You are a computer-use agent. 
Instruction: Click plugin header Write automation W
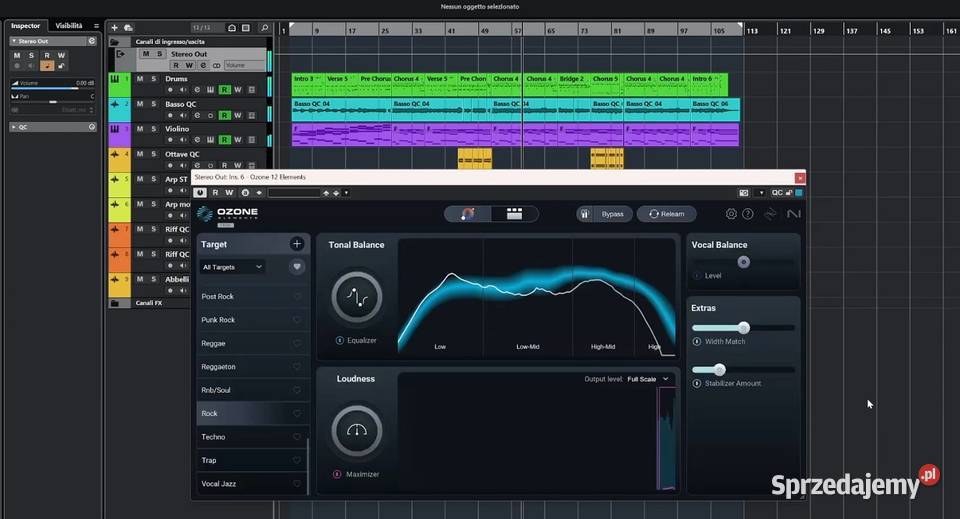pyautogui.click(x=230, y=193)
